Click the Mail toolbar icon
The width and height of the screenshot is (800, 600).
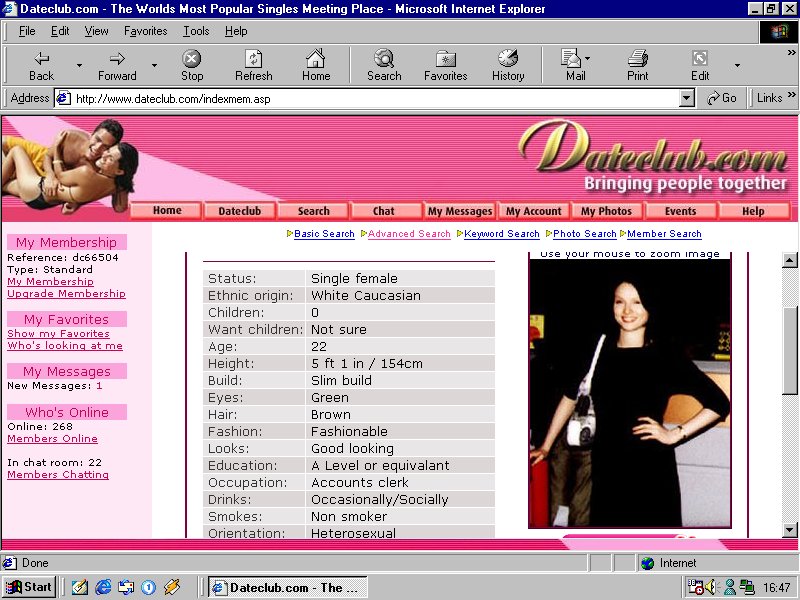pos(573,66)
